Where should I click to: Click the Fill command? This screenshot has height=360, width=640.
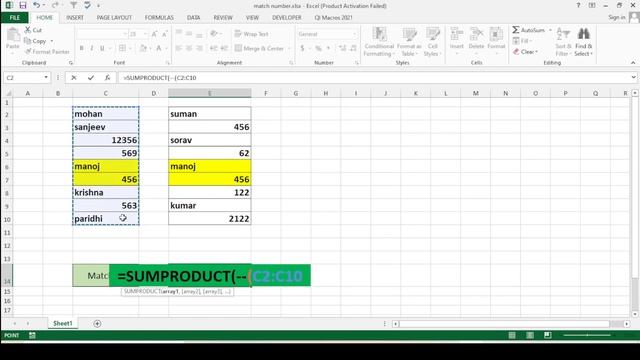pyautogui.click(x=521, y=41)
